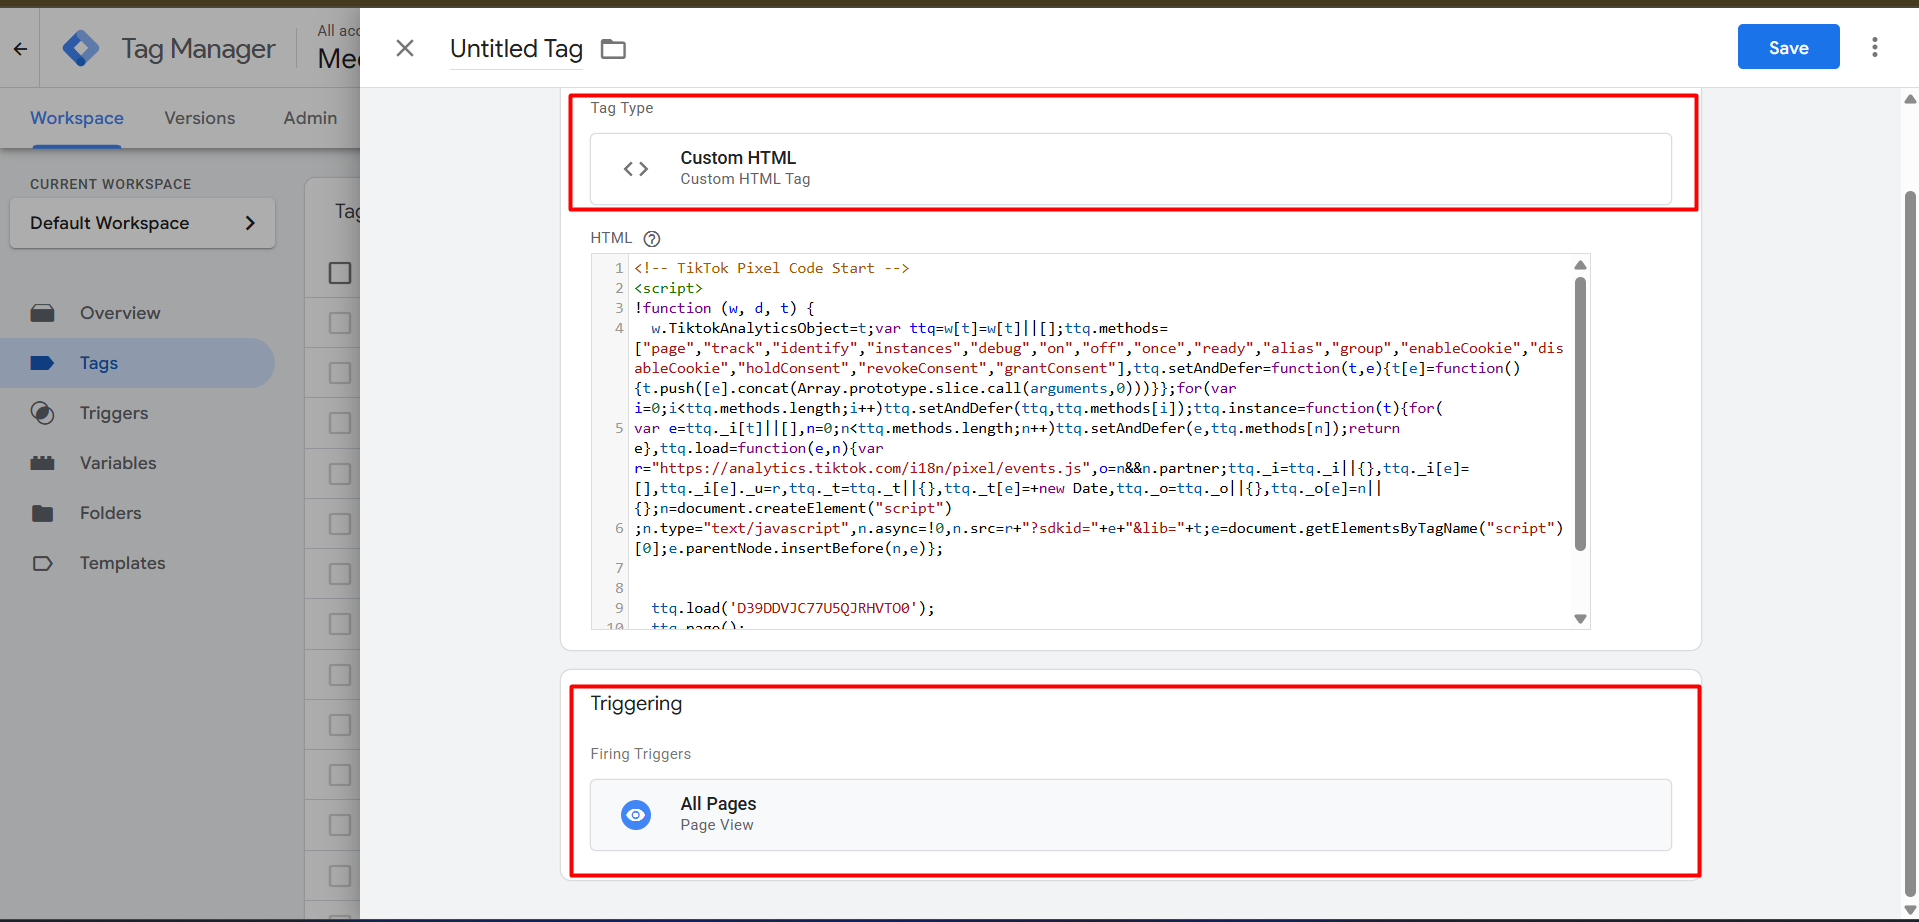Open the three-dot more options menu
This screenshot has width=1919, height=922.
[1874, 47]
